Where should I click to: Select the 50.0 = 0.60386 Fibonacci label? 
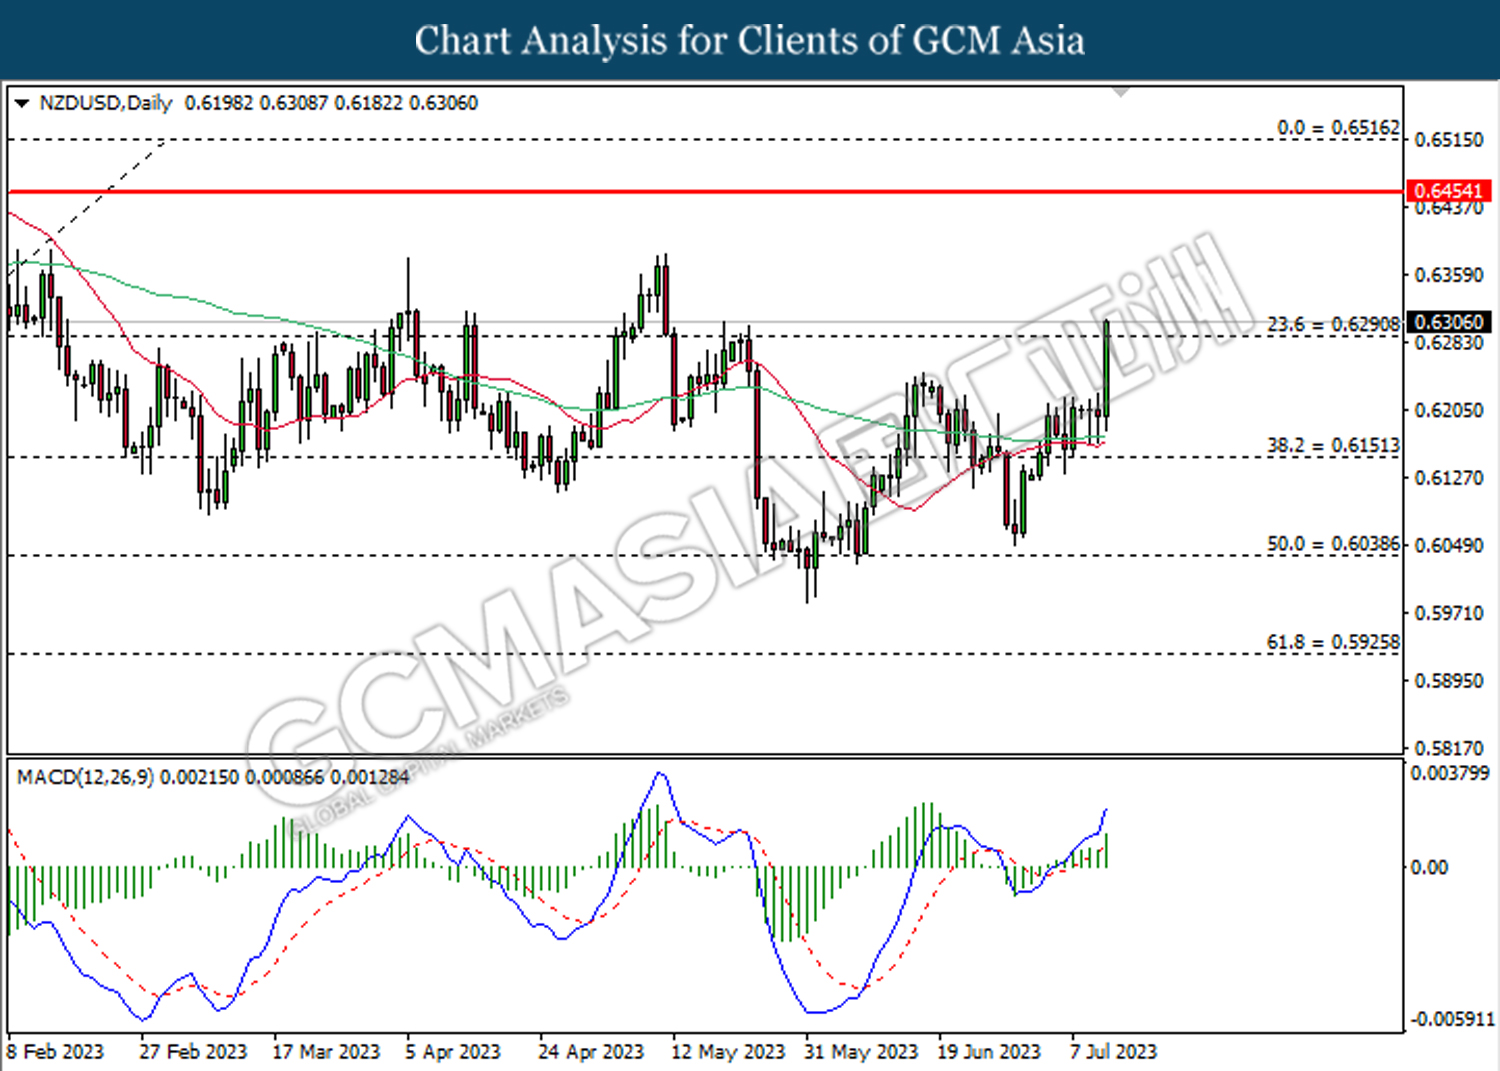(x=1333, y=544)
